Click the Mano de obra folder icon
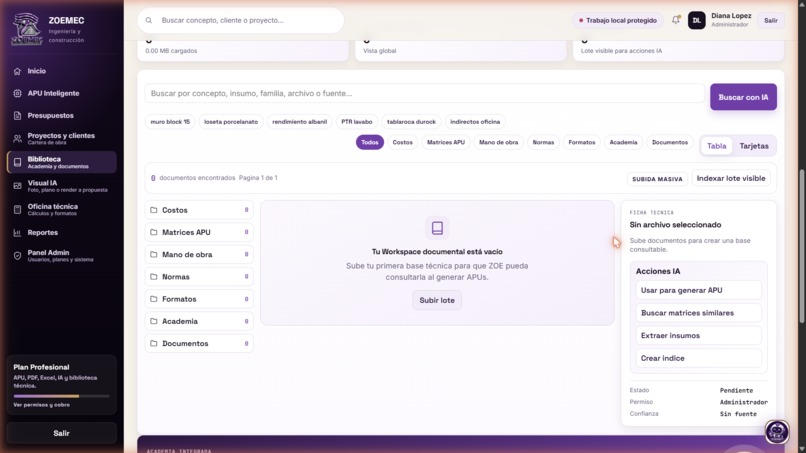Screen dimensions: 806x453 [x=154, y=254]
